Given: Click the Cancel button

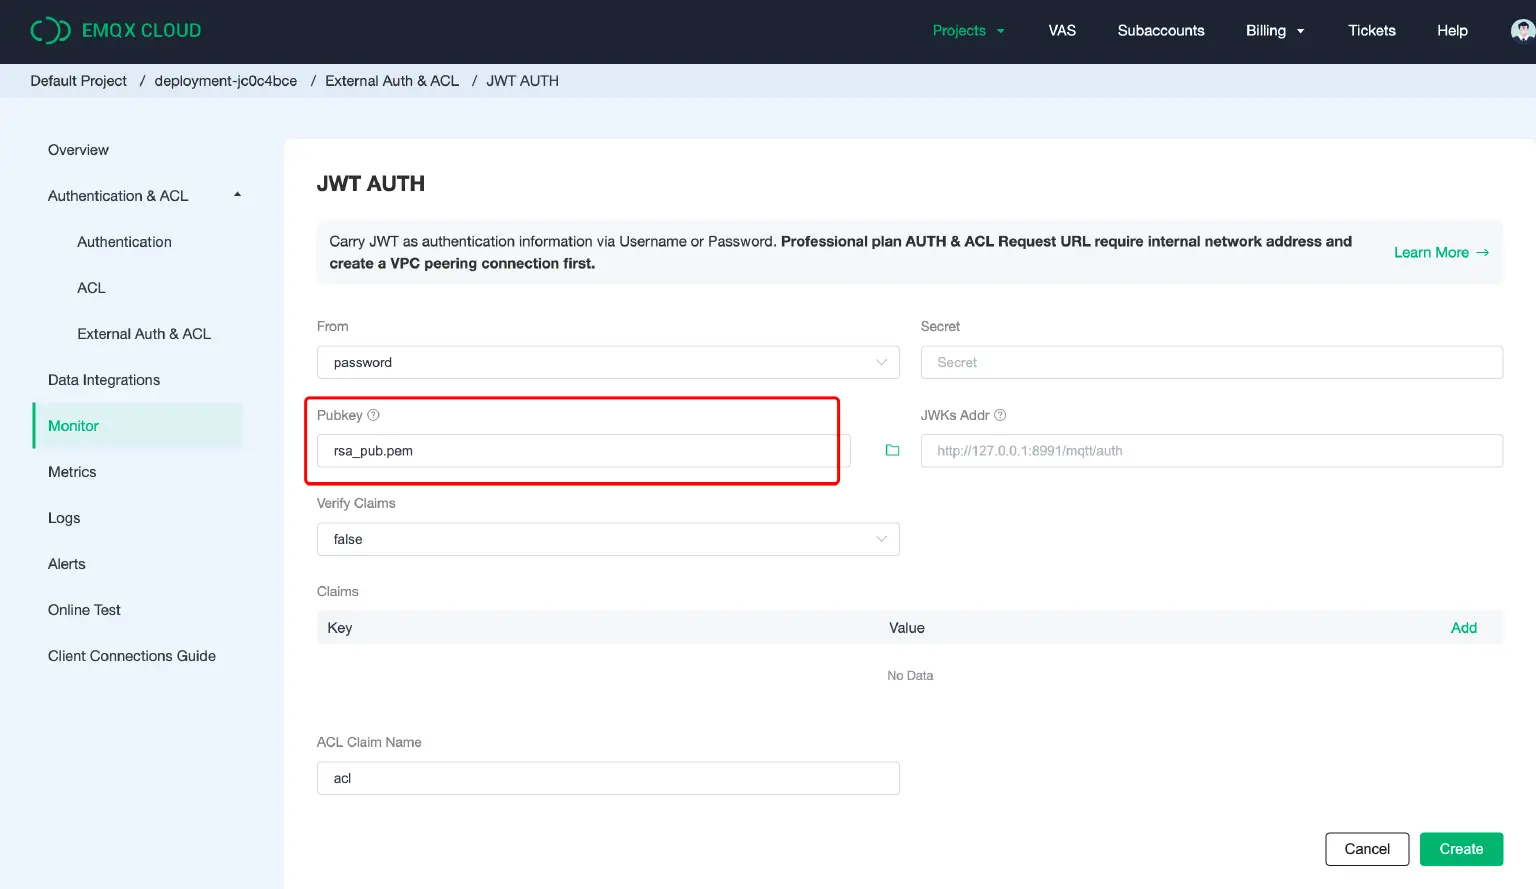Looking at the screenshot, I should (x=1366, y=849).
